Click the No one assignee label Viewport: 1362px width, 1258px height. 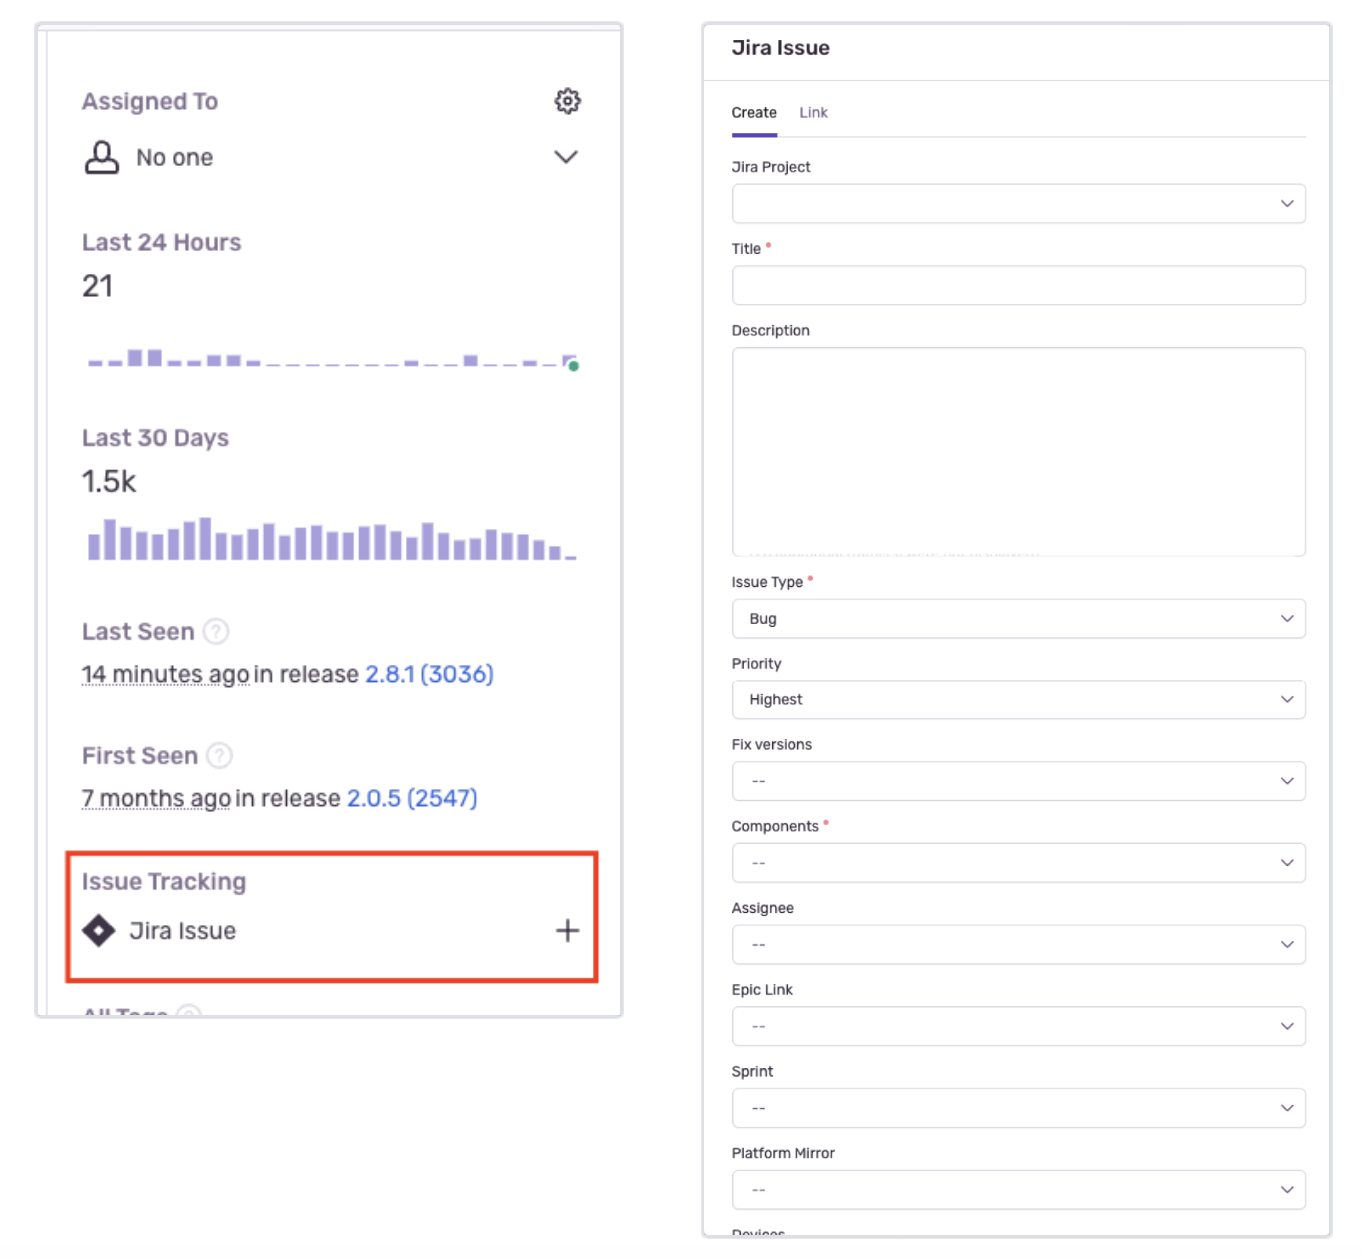[175, 158]
